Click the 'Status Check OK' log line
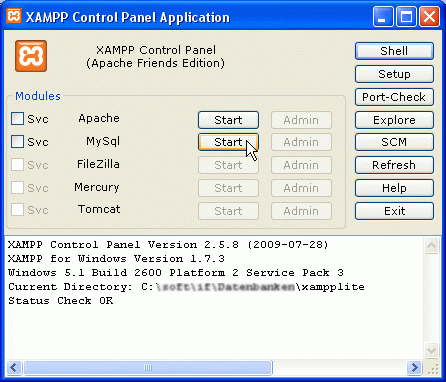Viewport: 446px width, 382px height. point(61,301)
